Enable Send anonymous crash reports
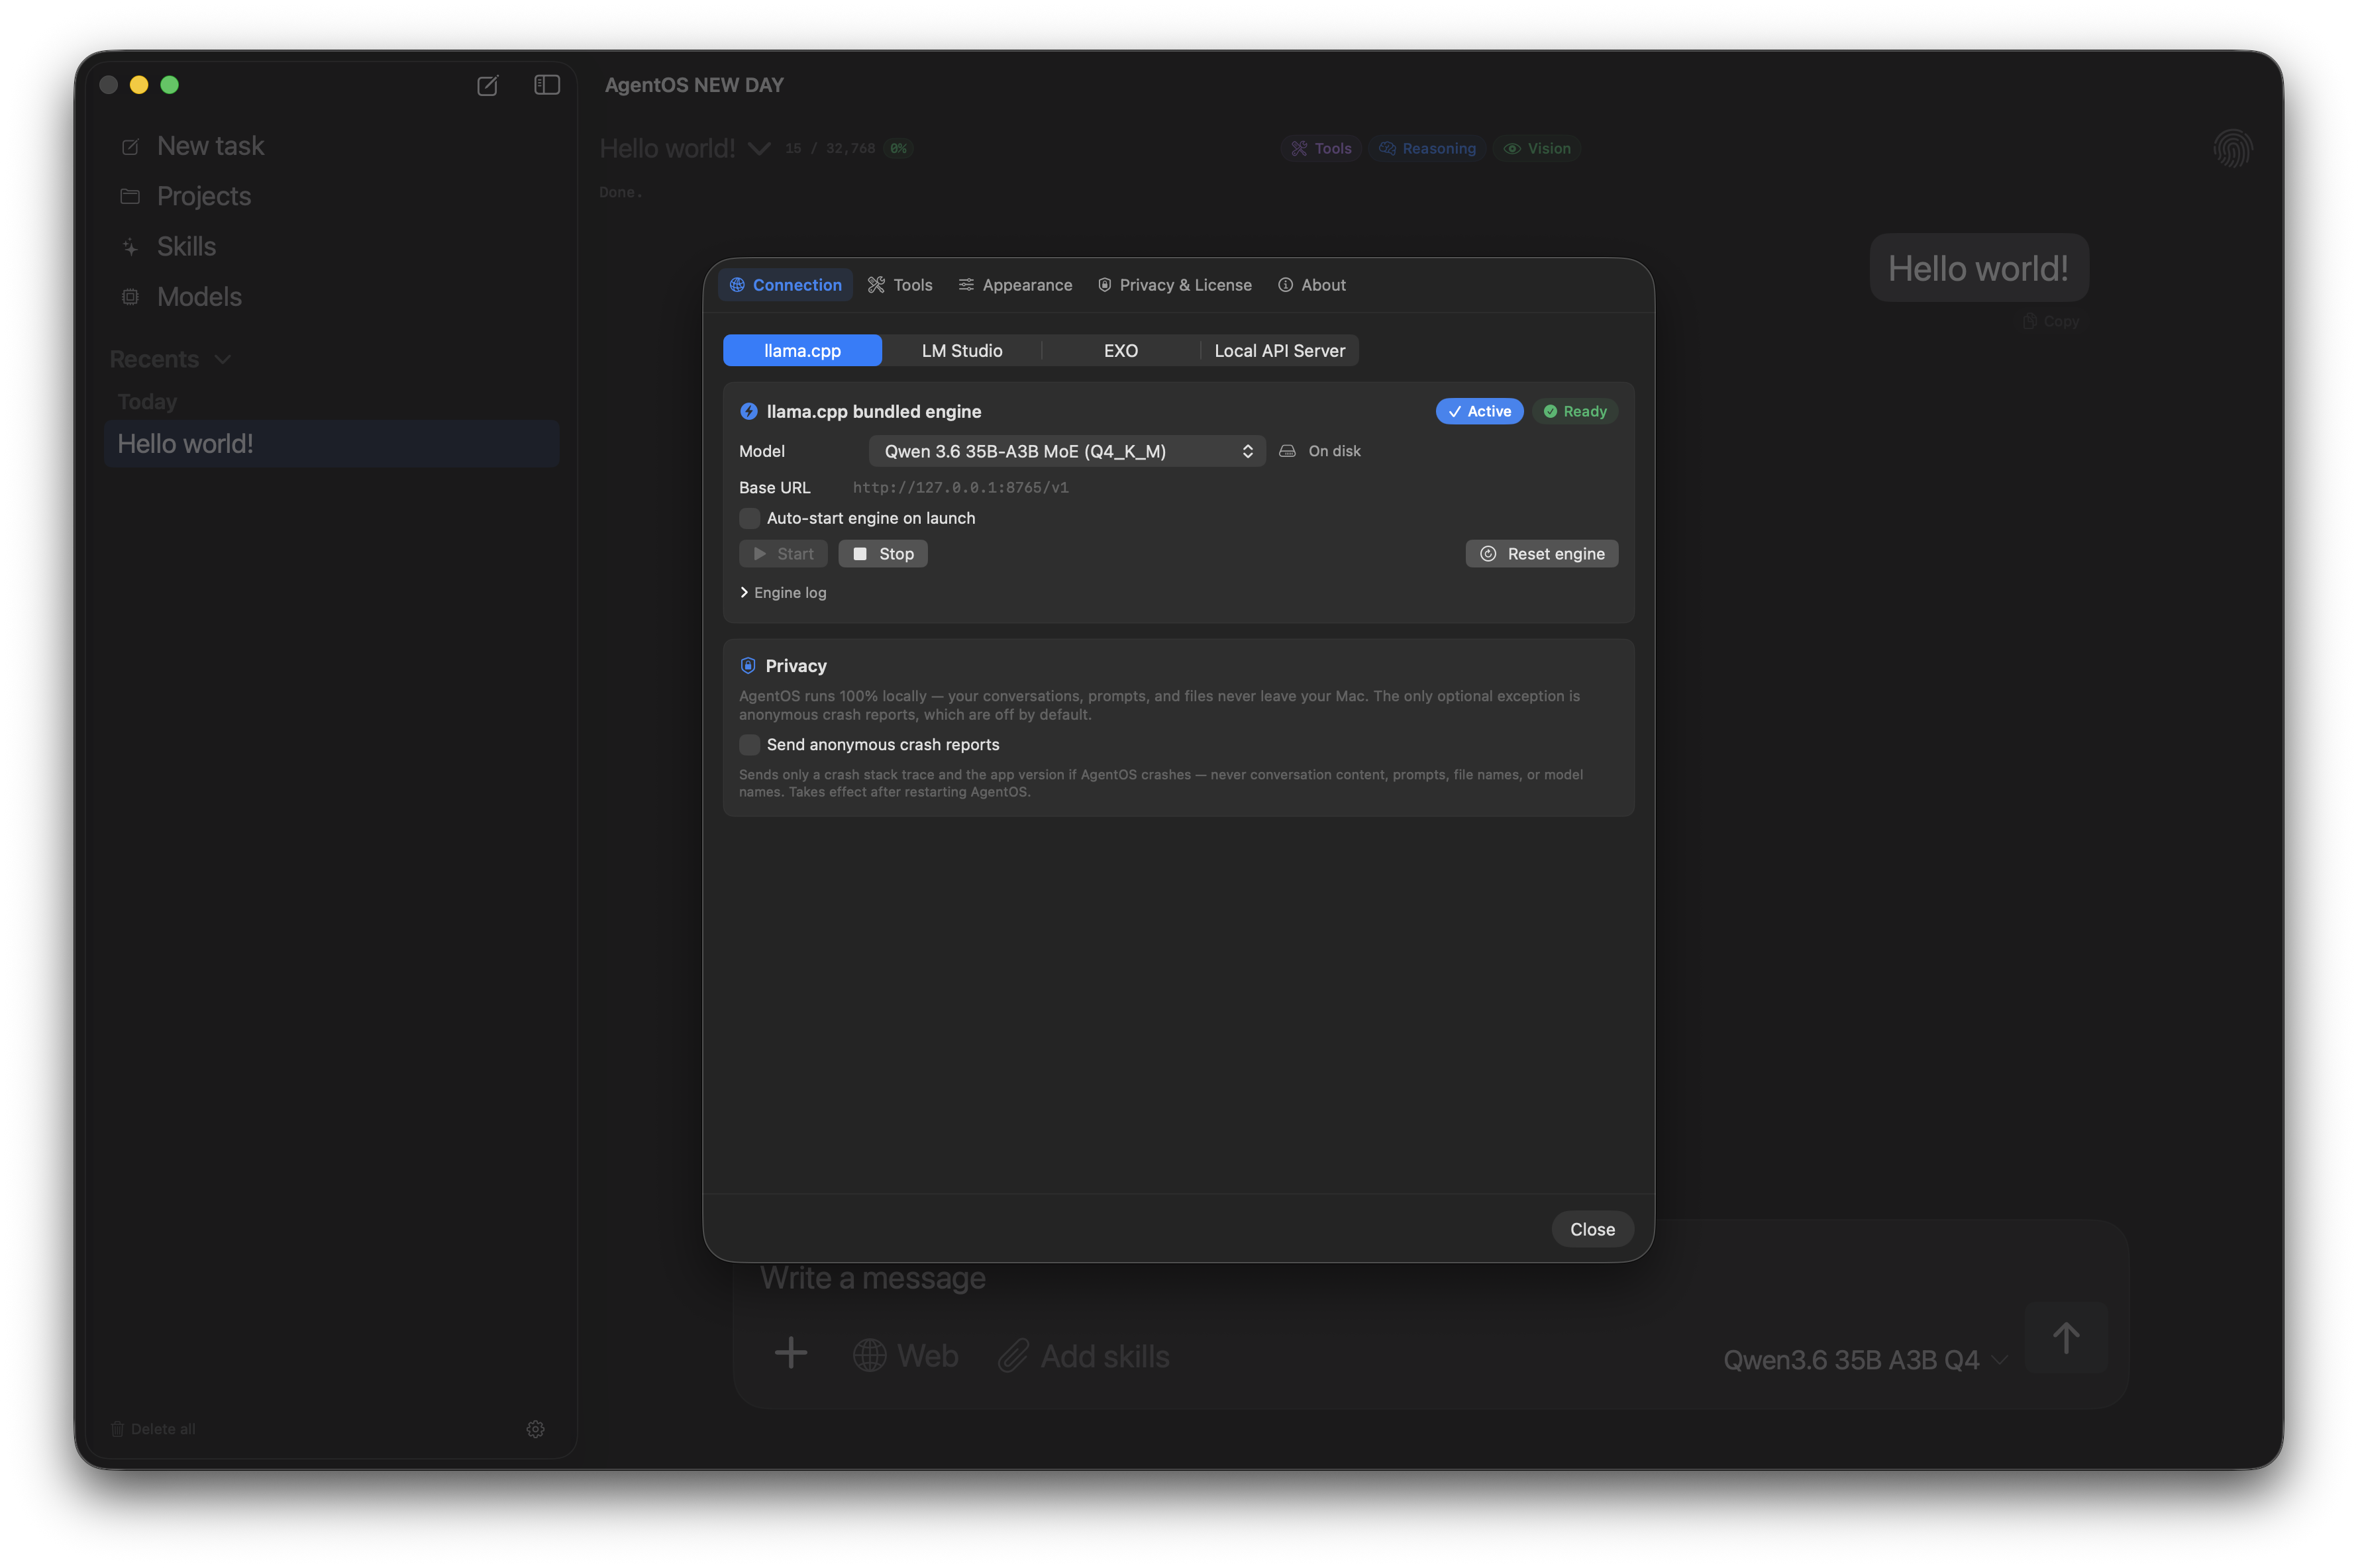2358x1568 pixels. (749, 745)
